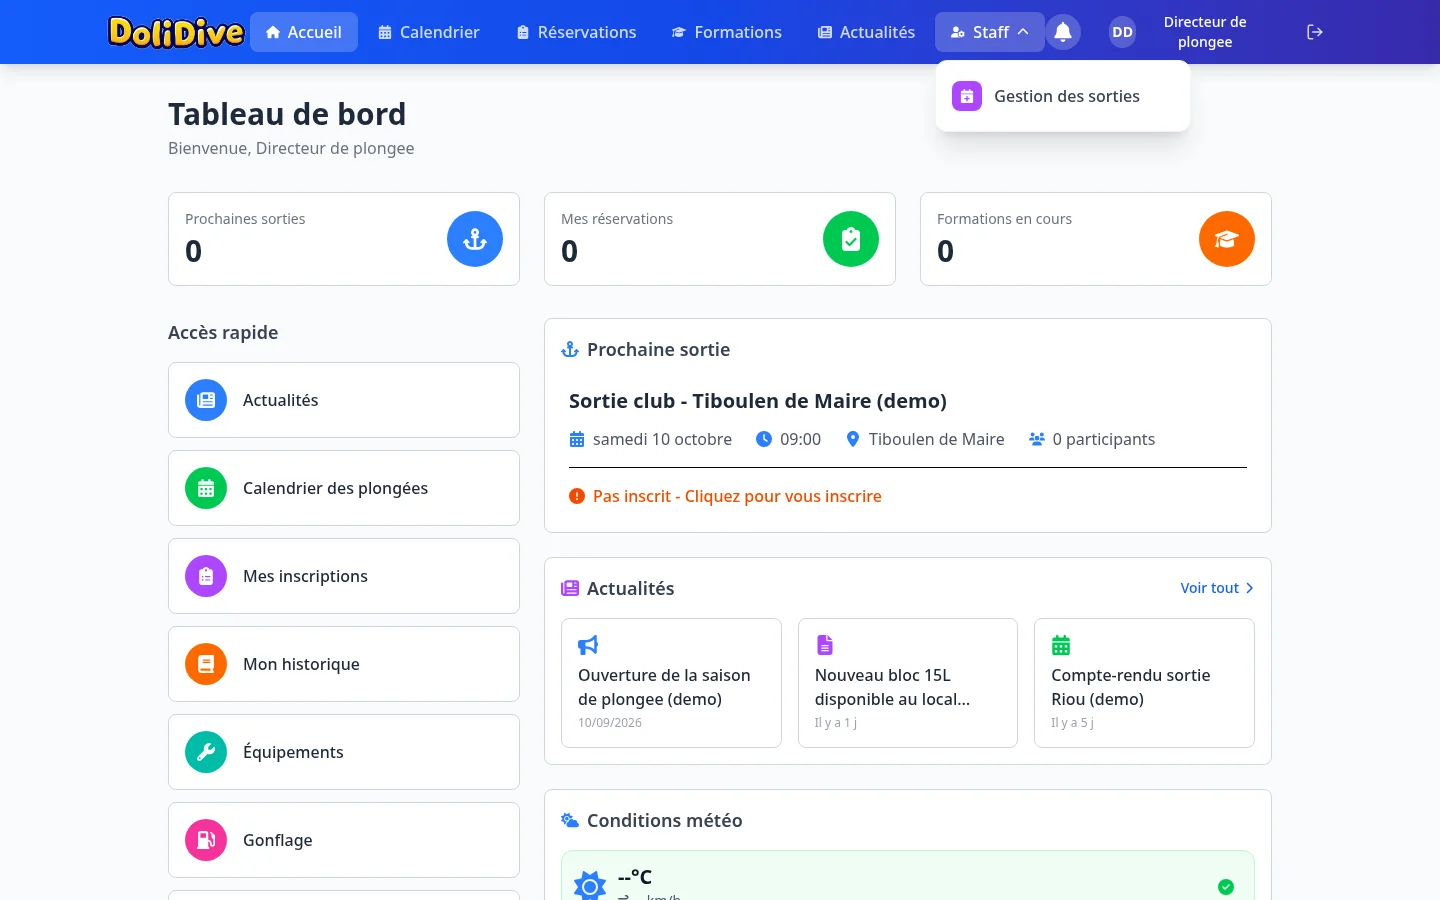This screenshot has height=900, width=1440.
Task: Click the Sortie club - Tiboulen de Maire title
Action: 758,401
